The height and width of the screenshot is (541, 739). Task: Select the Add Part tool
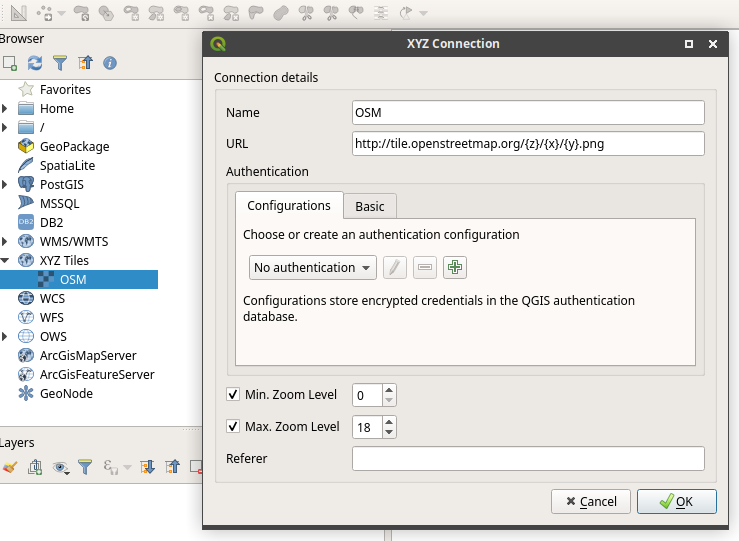(156, 13)
